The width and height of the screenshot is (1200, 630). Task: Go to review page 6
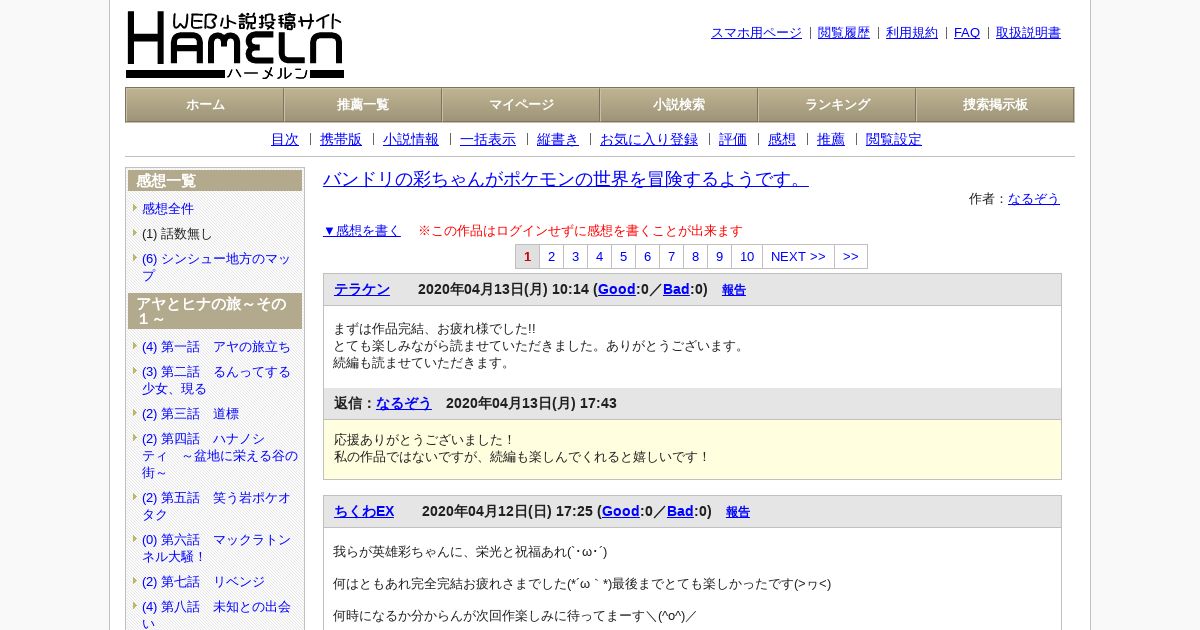coord(647,256)
